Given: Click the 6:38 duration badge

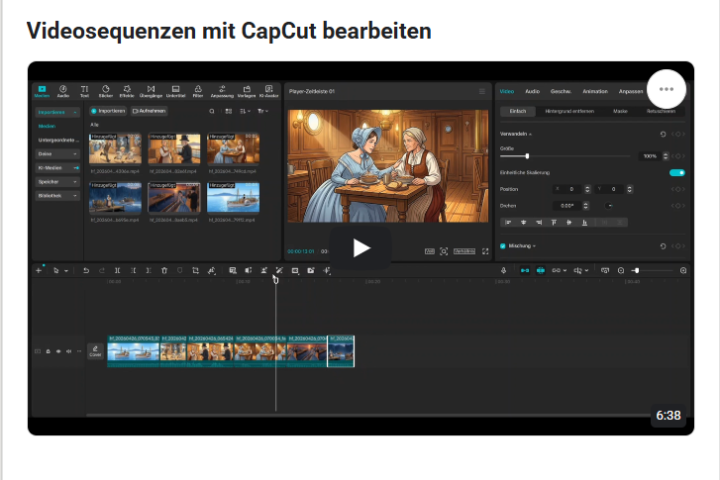Looking at the screenshot, I should (668, 416).
